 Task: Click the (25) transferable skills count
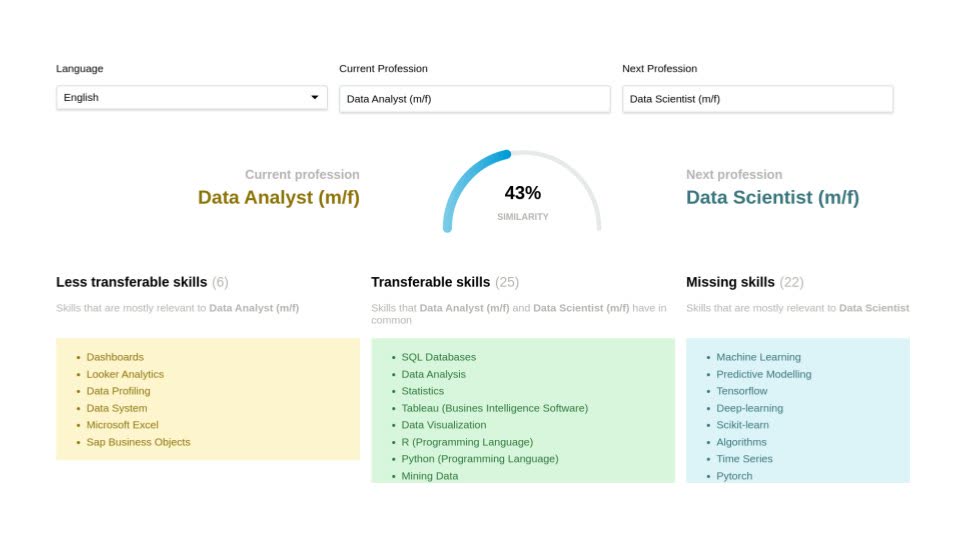click(x=507, y=282)
